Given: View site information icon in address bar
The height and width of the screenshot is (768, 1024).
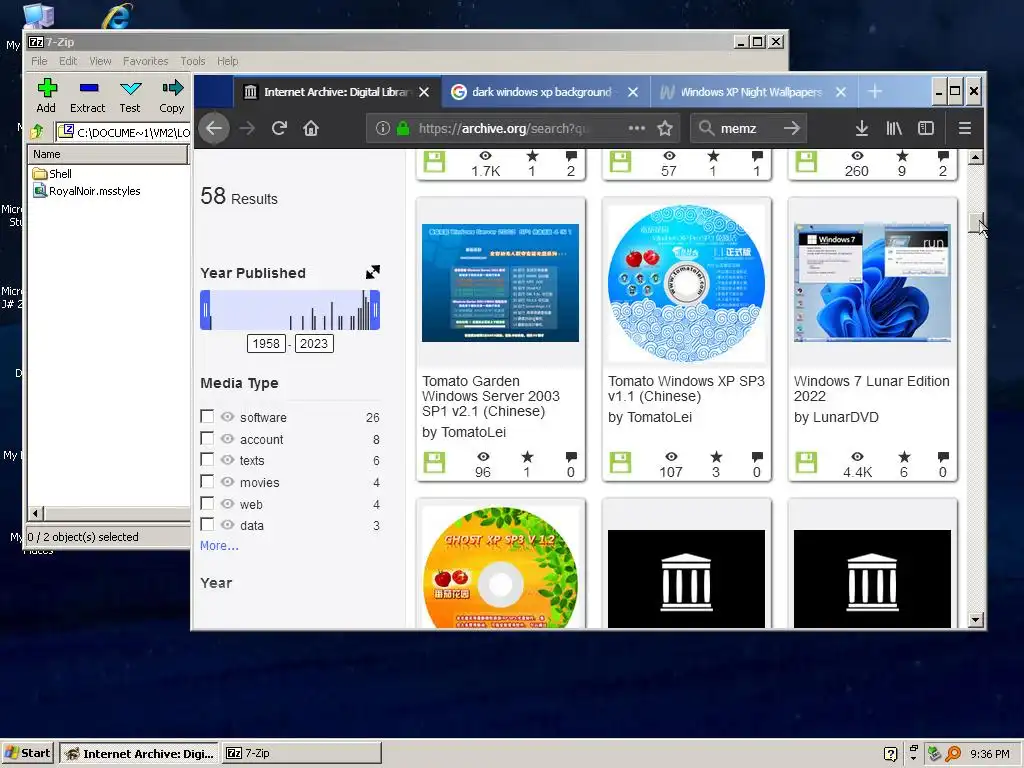Looking at the screenshot, I should point(383,129).
